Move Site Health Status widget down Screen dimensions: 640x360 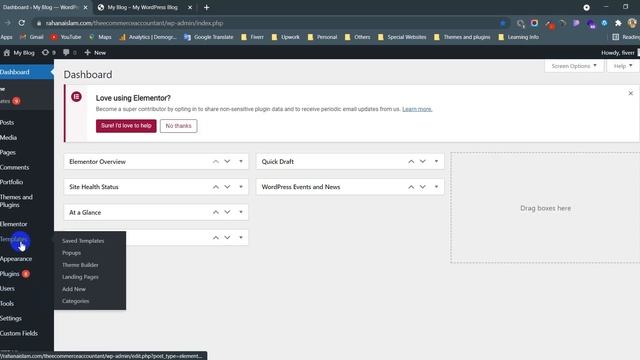(227, 187)
